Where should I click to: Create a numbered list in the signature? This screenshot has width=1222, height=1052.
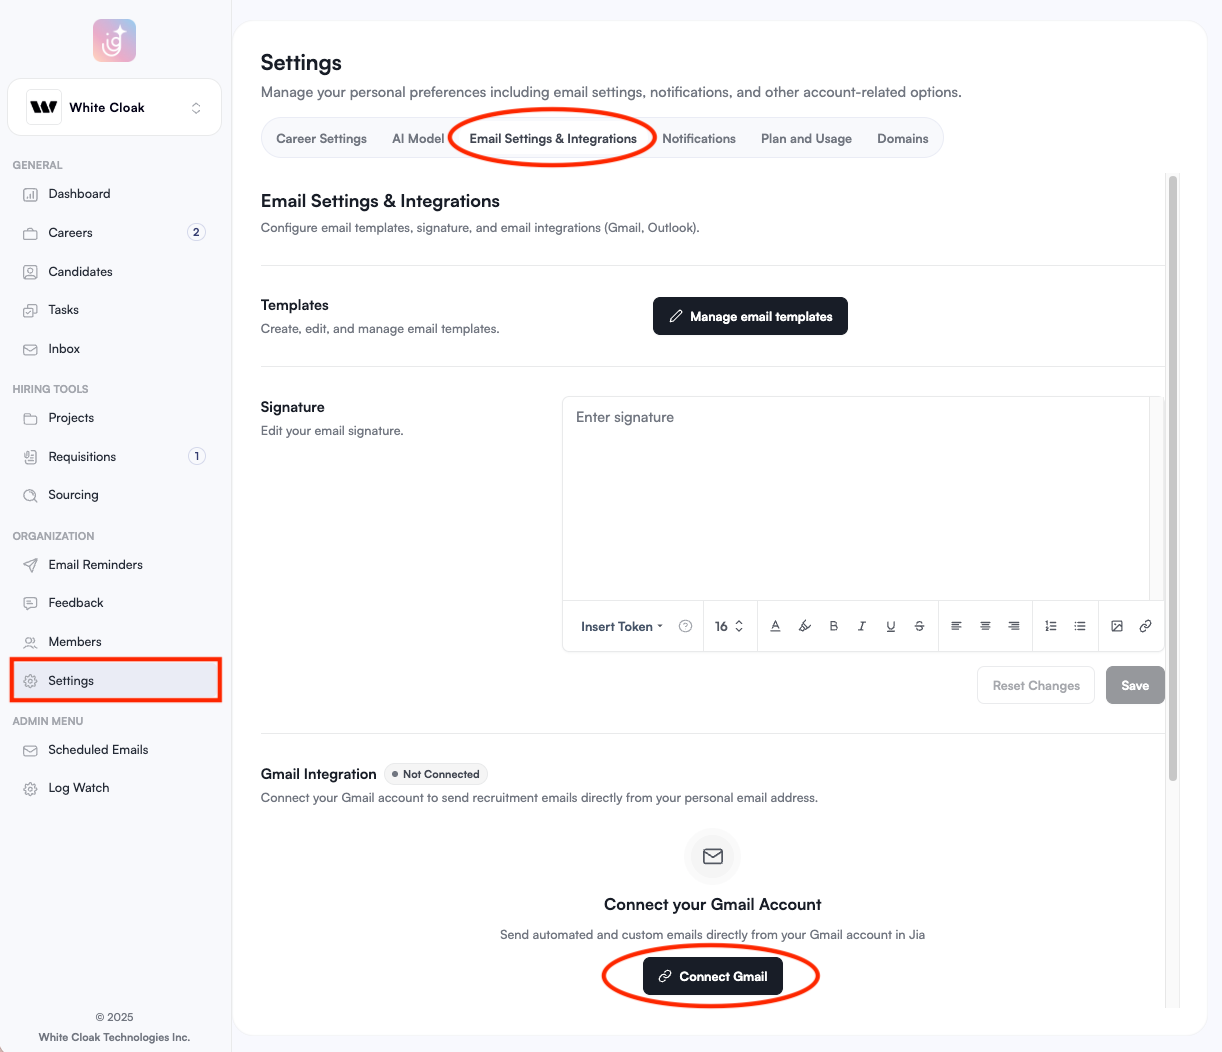[x=1050, y=626]
